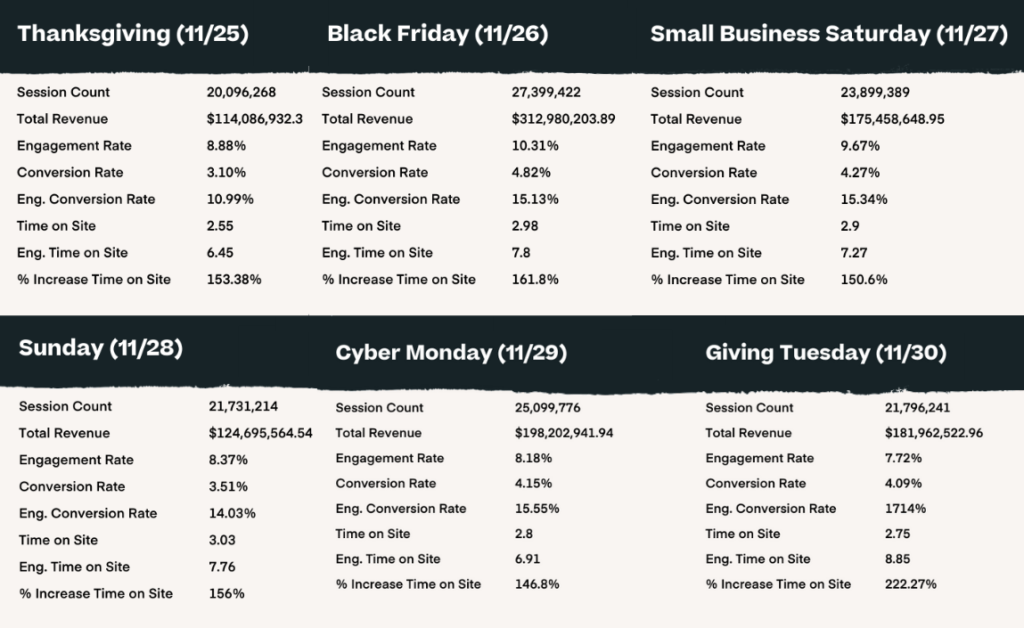Select Small Business Saturday engagement rate 9.67%
The height and width of the screenshot is (628, 1024).
click(860, 146)
